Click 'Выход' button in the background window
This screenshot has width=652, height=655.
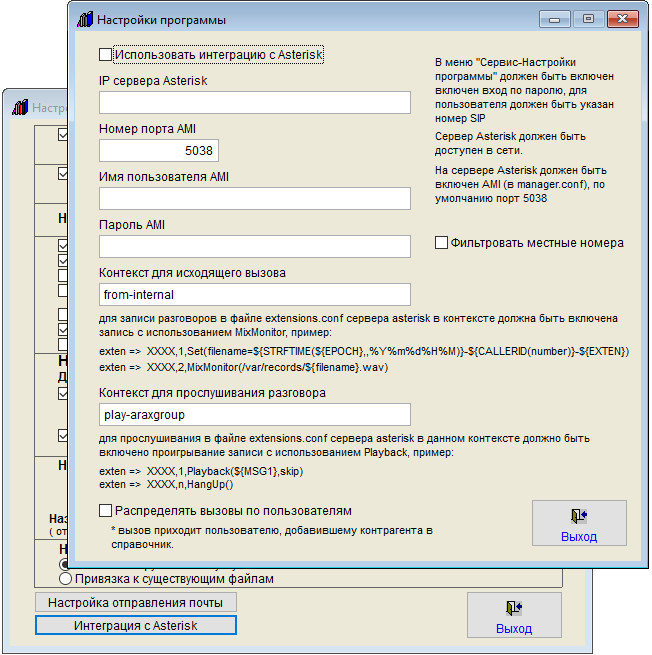[x=514, y=615]
